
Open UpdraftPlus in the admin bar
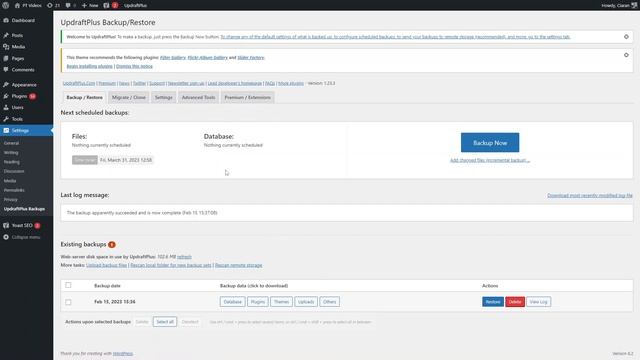coord(135,5)
